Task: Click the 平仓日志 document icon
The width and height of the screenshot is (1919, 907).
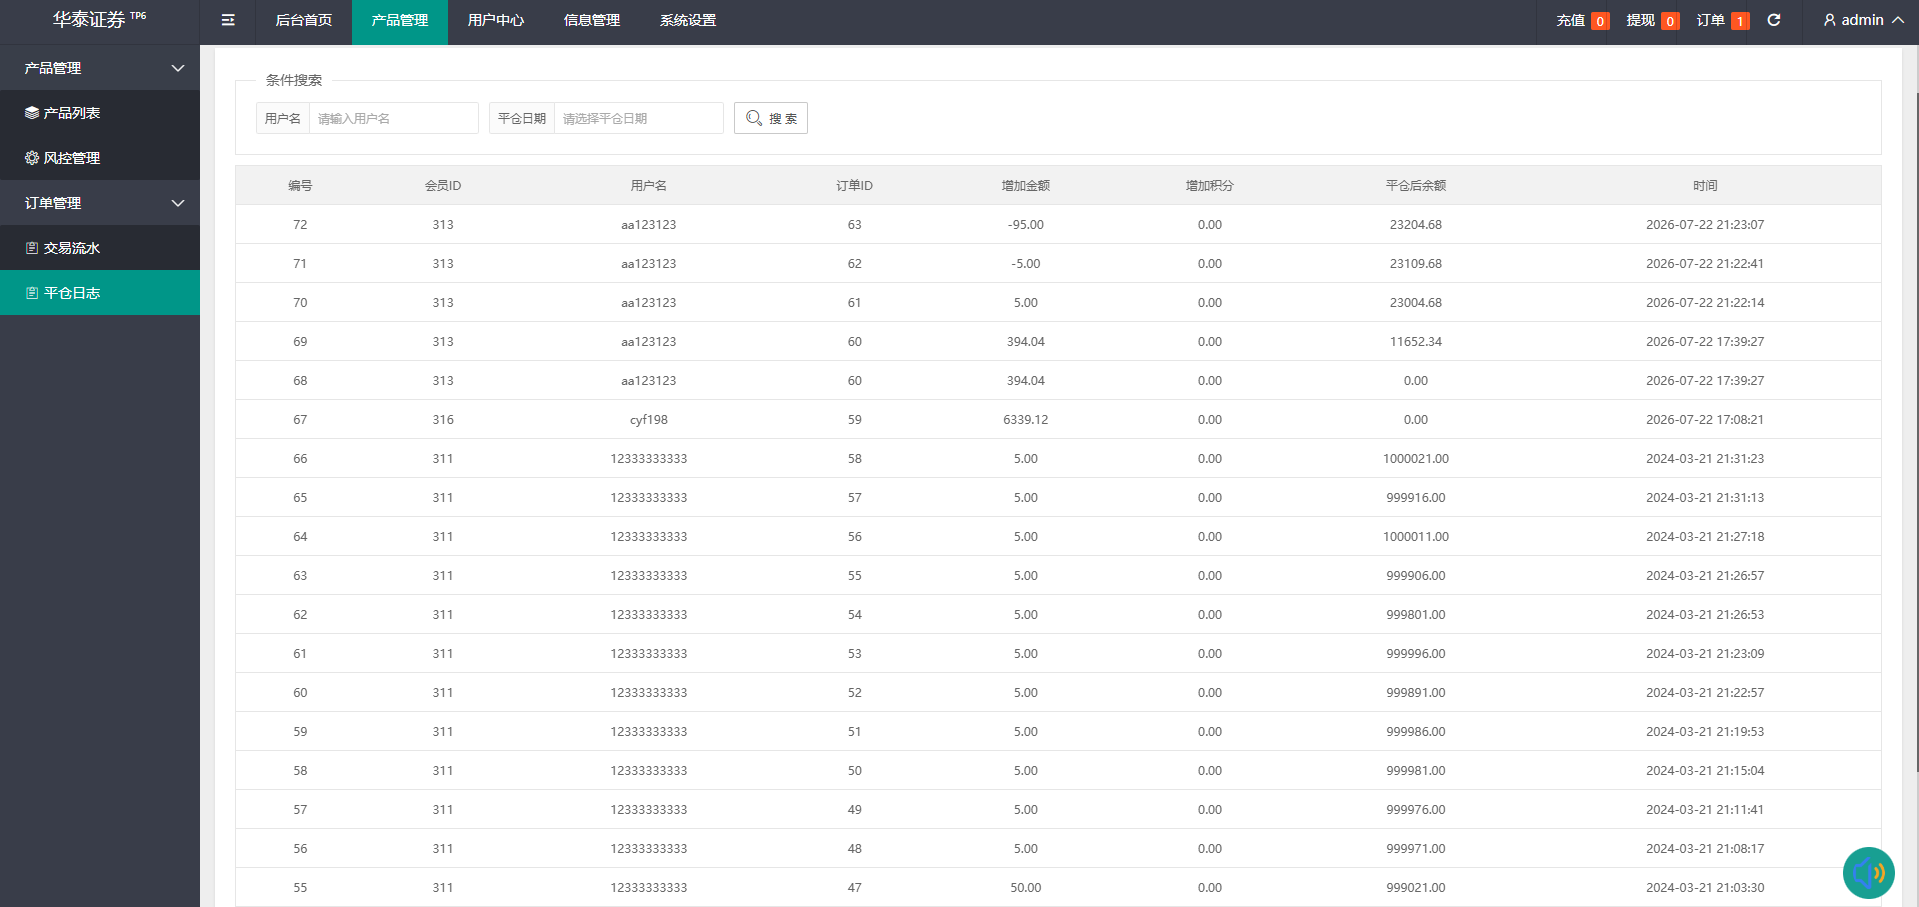Action: 32,293
